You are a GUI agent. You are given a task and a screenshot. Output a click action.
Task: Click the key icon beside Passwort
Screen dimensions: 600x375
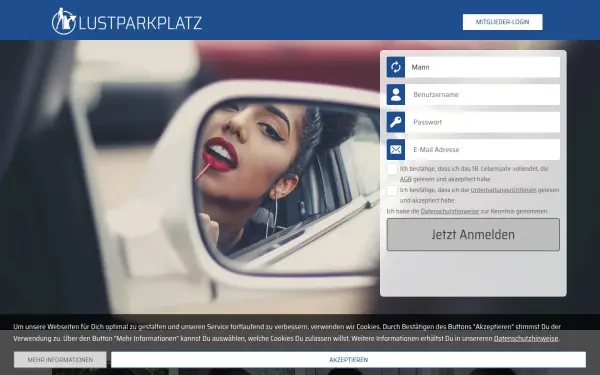click(x=396, y=122)
